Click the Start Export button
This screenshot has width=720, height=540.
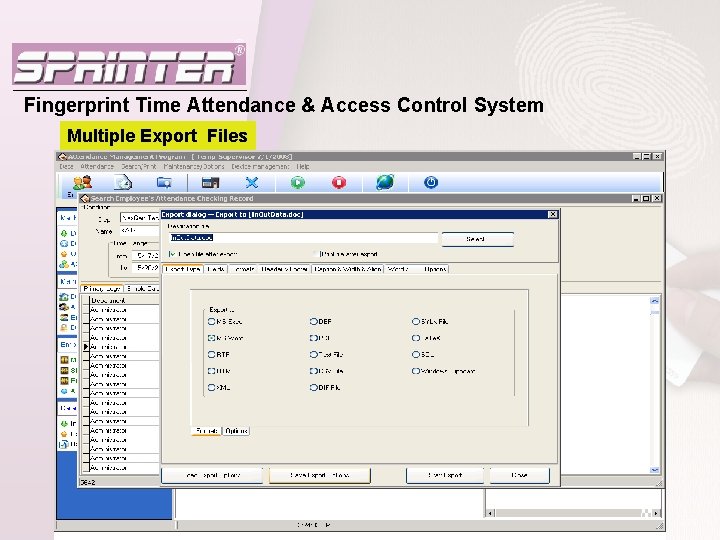[445, 475]
